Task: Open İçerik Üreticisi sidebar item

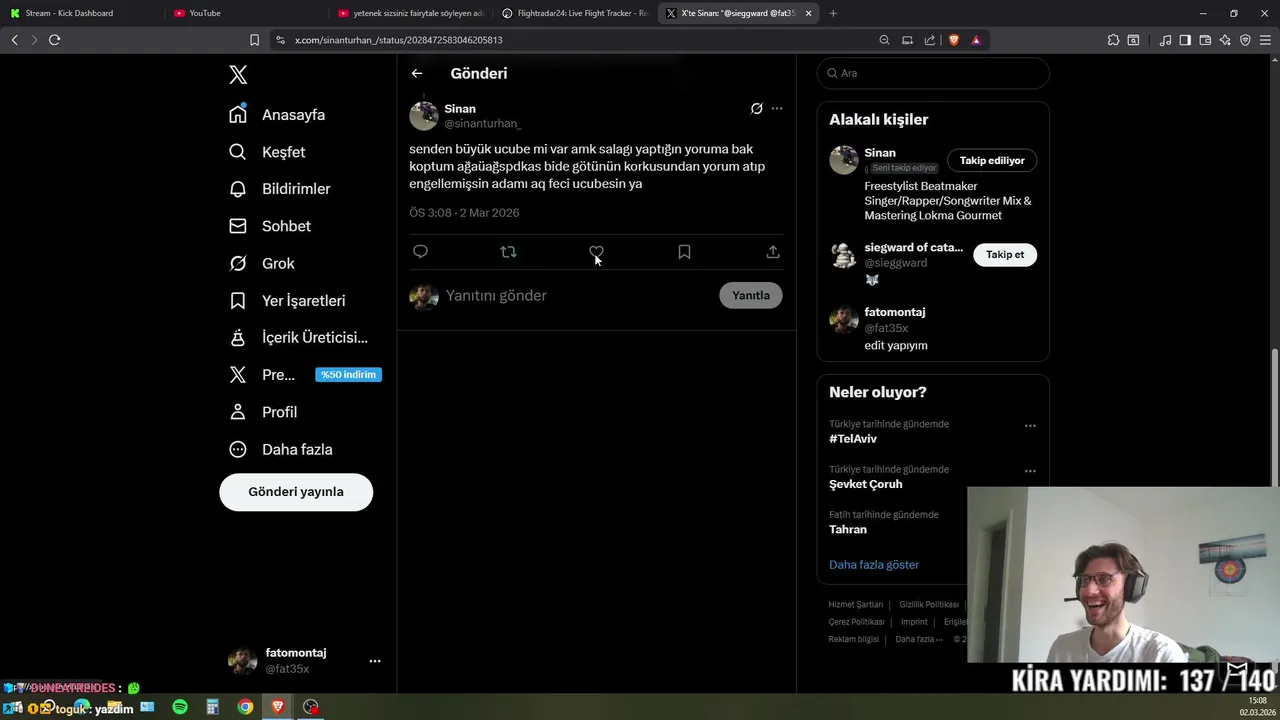Action: point(298,338)
